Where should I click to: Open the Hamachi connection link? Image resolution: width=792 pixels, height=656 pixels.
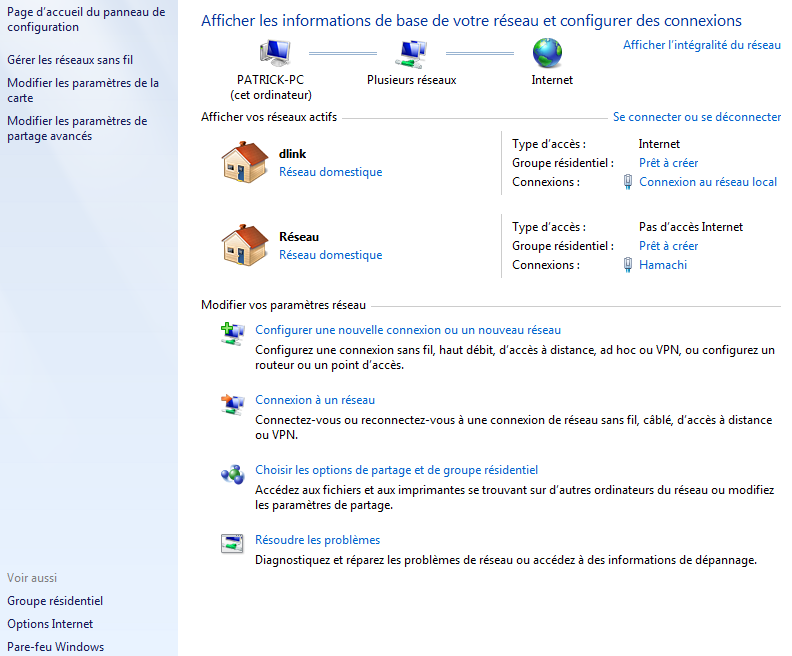663,265
